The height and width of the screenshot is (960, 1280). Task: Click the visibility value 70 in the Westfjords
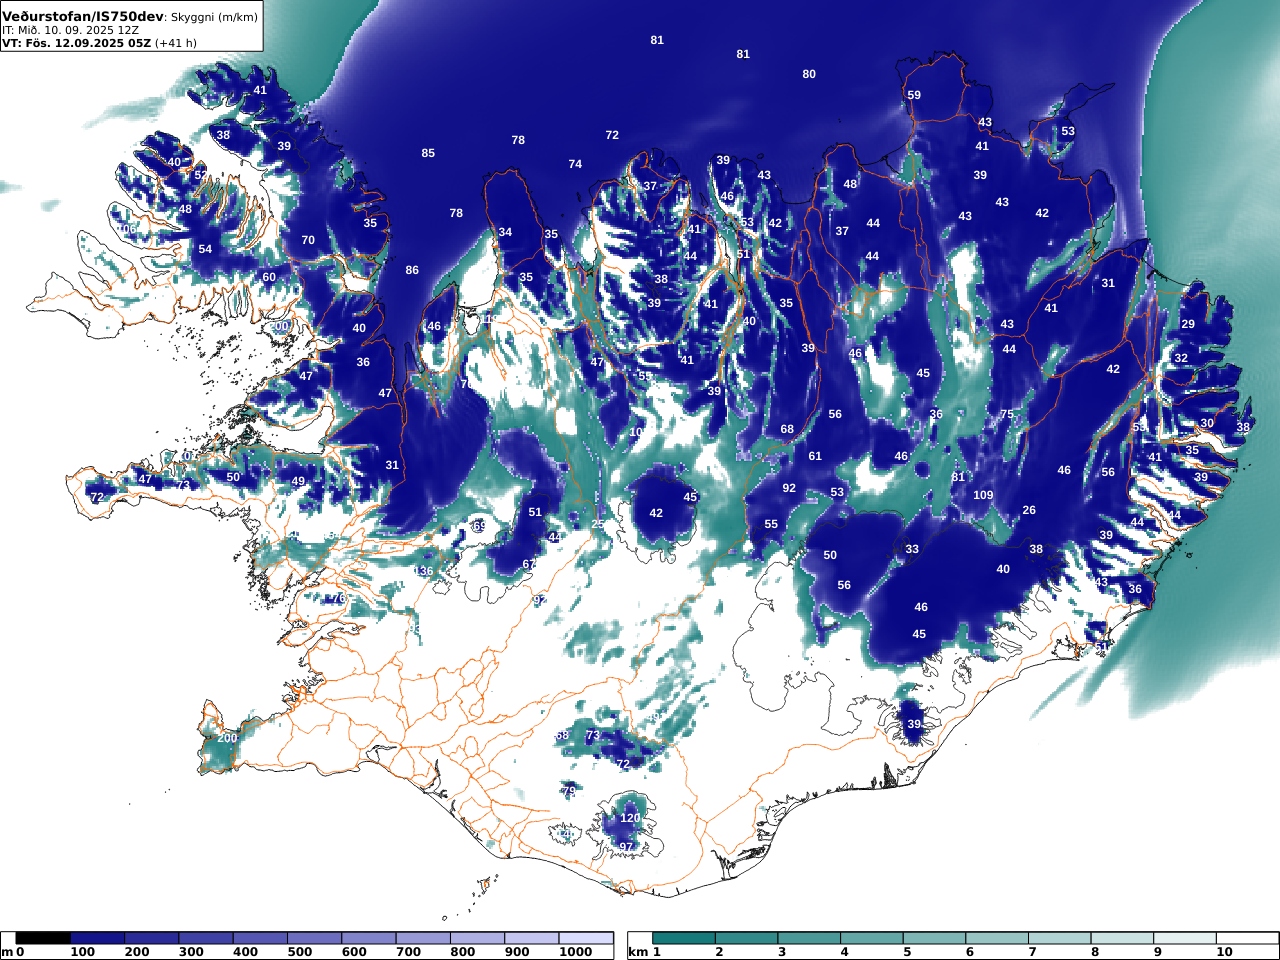coord(308,240)
